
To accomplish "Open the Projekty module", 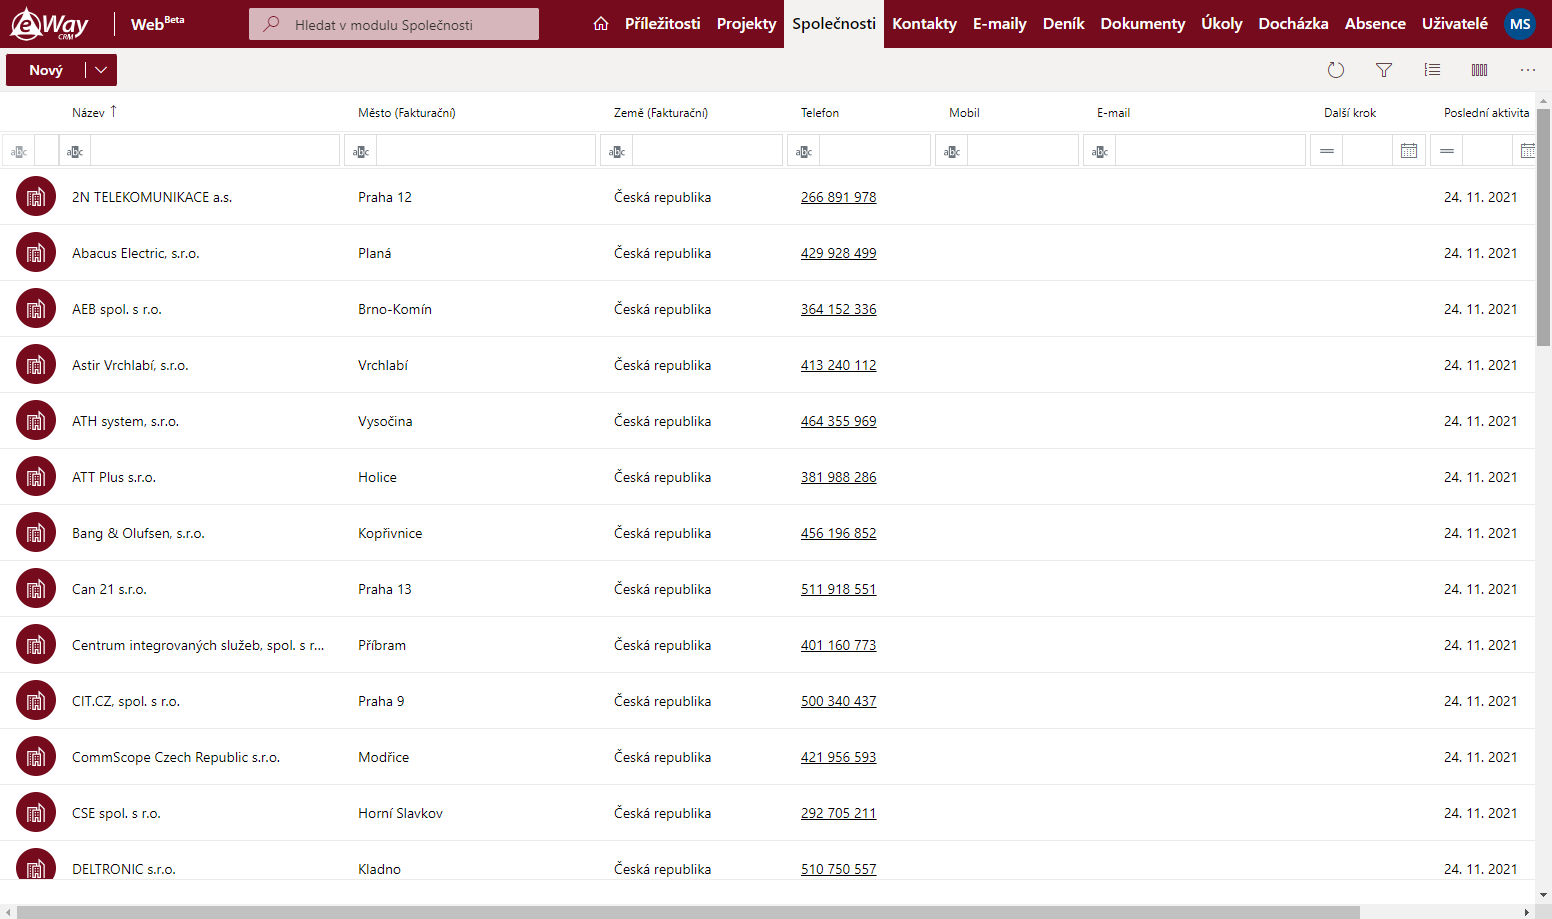I will [746, 24].
